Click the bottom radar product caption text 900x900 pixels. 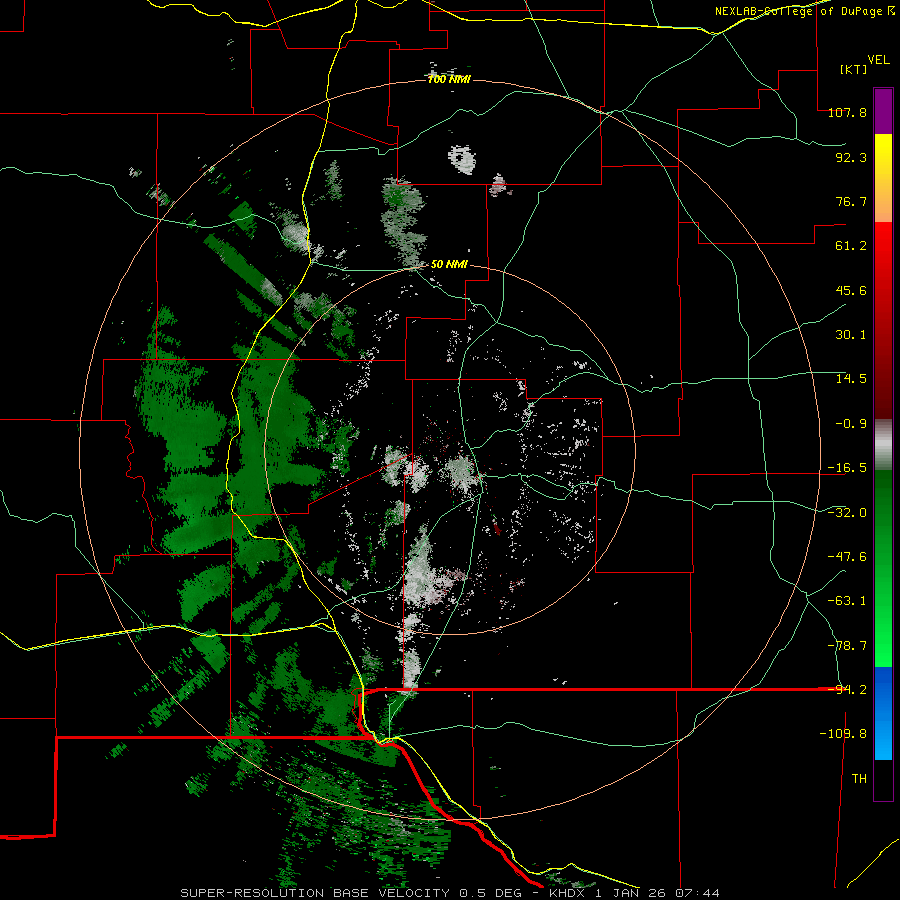450,893
